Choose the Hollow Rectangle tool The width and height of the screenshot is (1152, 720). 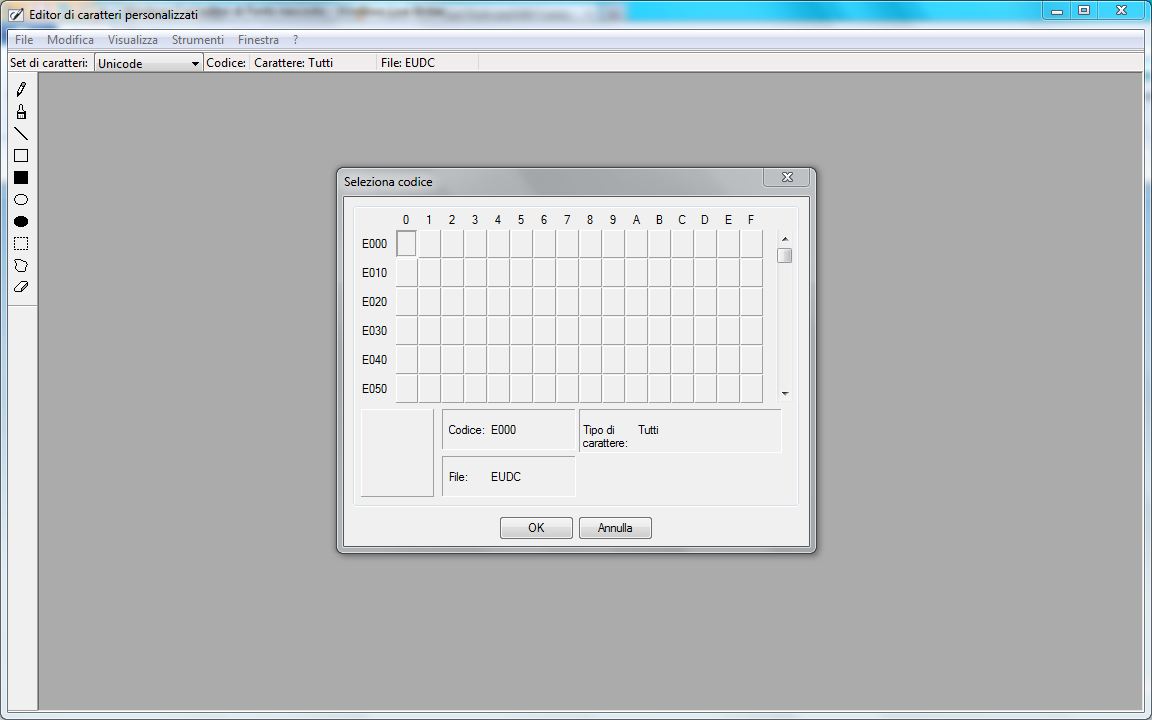(x=21, y=156)
